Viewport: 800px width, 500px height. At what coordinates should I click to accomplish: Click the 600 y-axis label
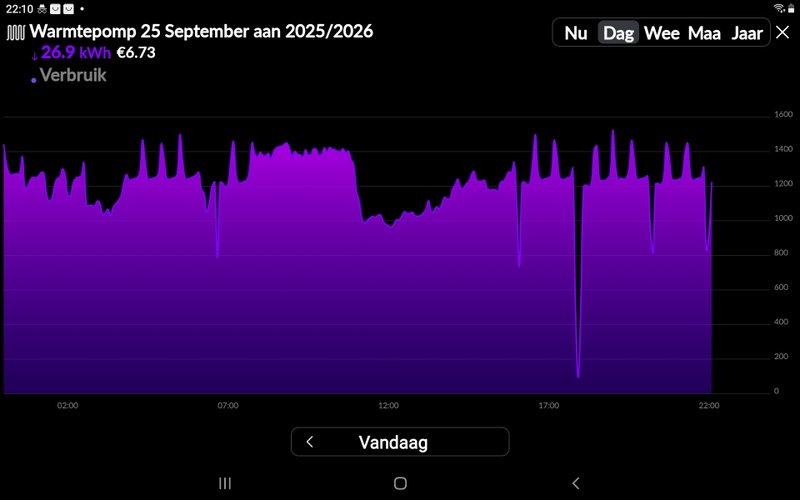(781, 288)
